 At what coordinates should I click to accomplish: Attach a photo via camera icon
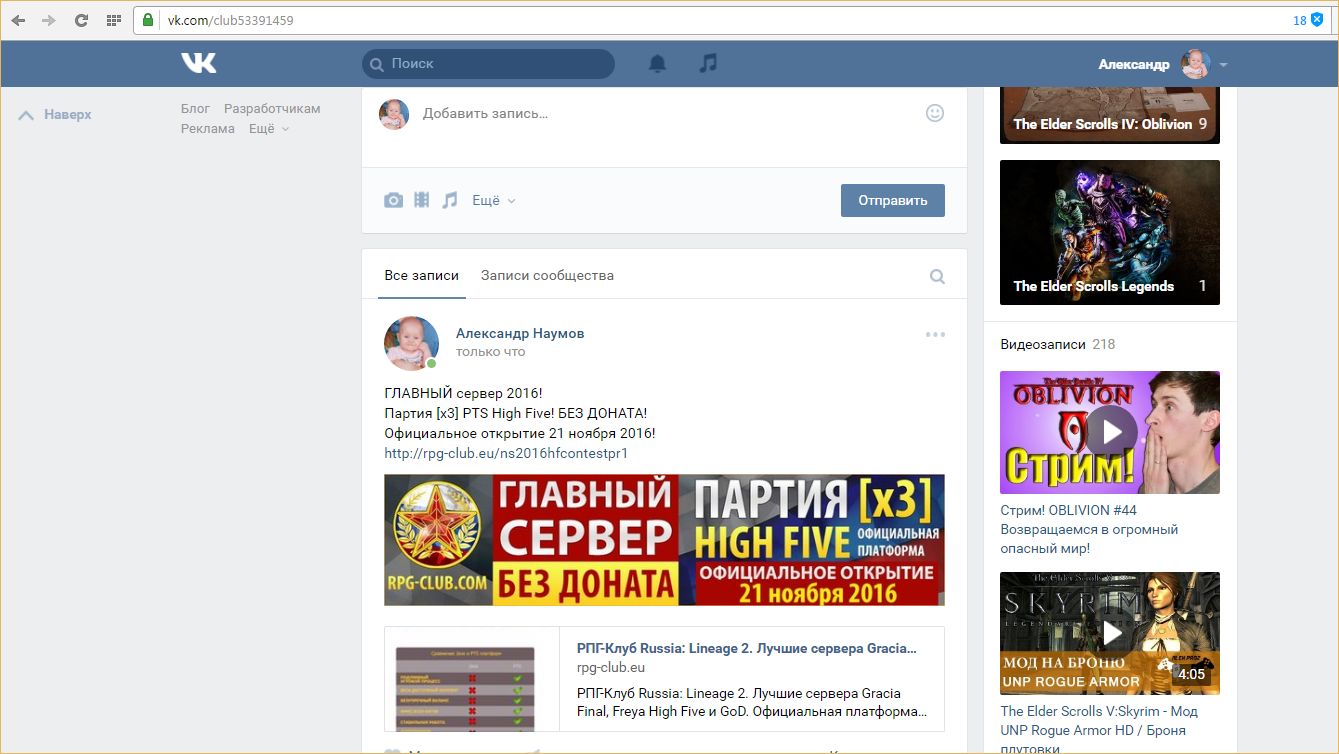[393, 200]
